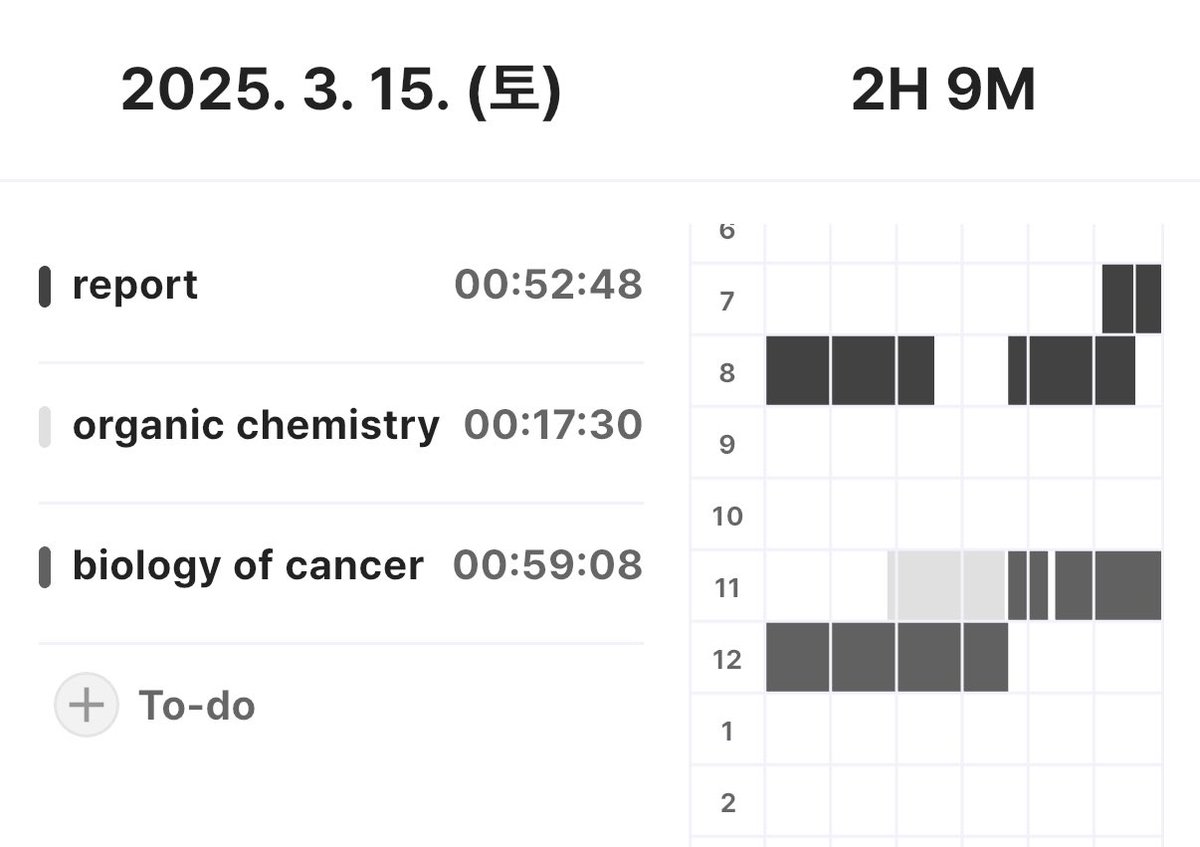
Task: Click the dark color marker beside report
Action: pos(44,286)
